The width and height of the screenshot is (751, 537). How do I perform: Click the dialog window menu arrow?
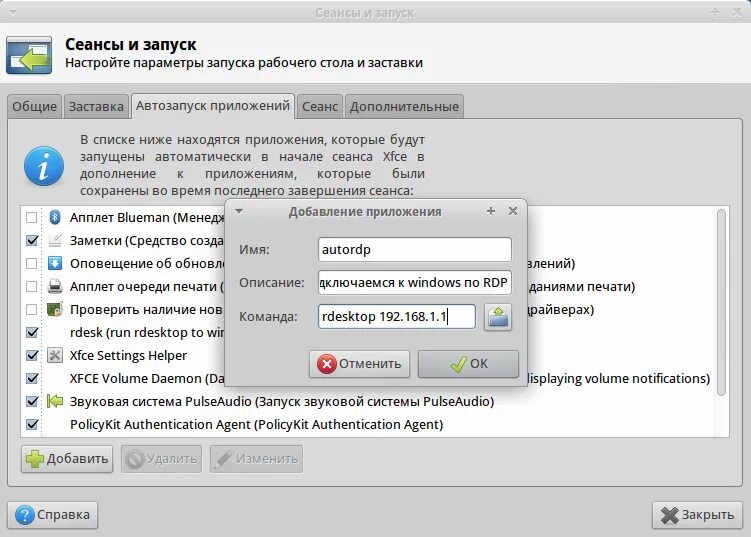click(239, 211)
